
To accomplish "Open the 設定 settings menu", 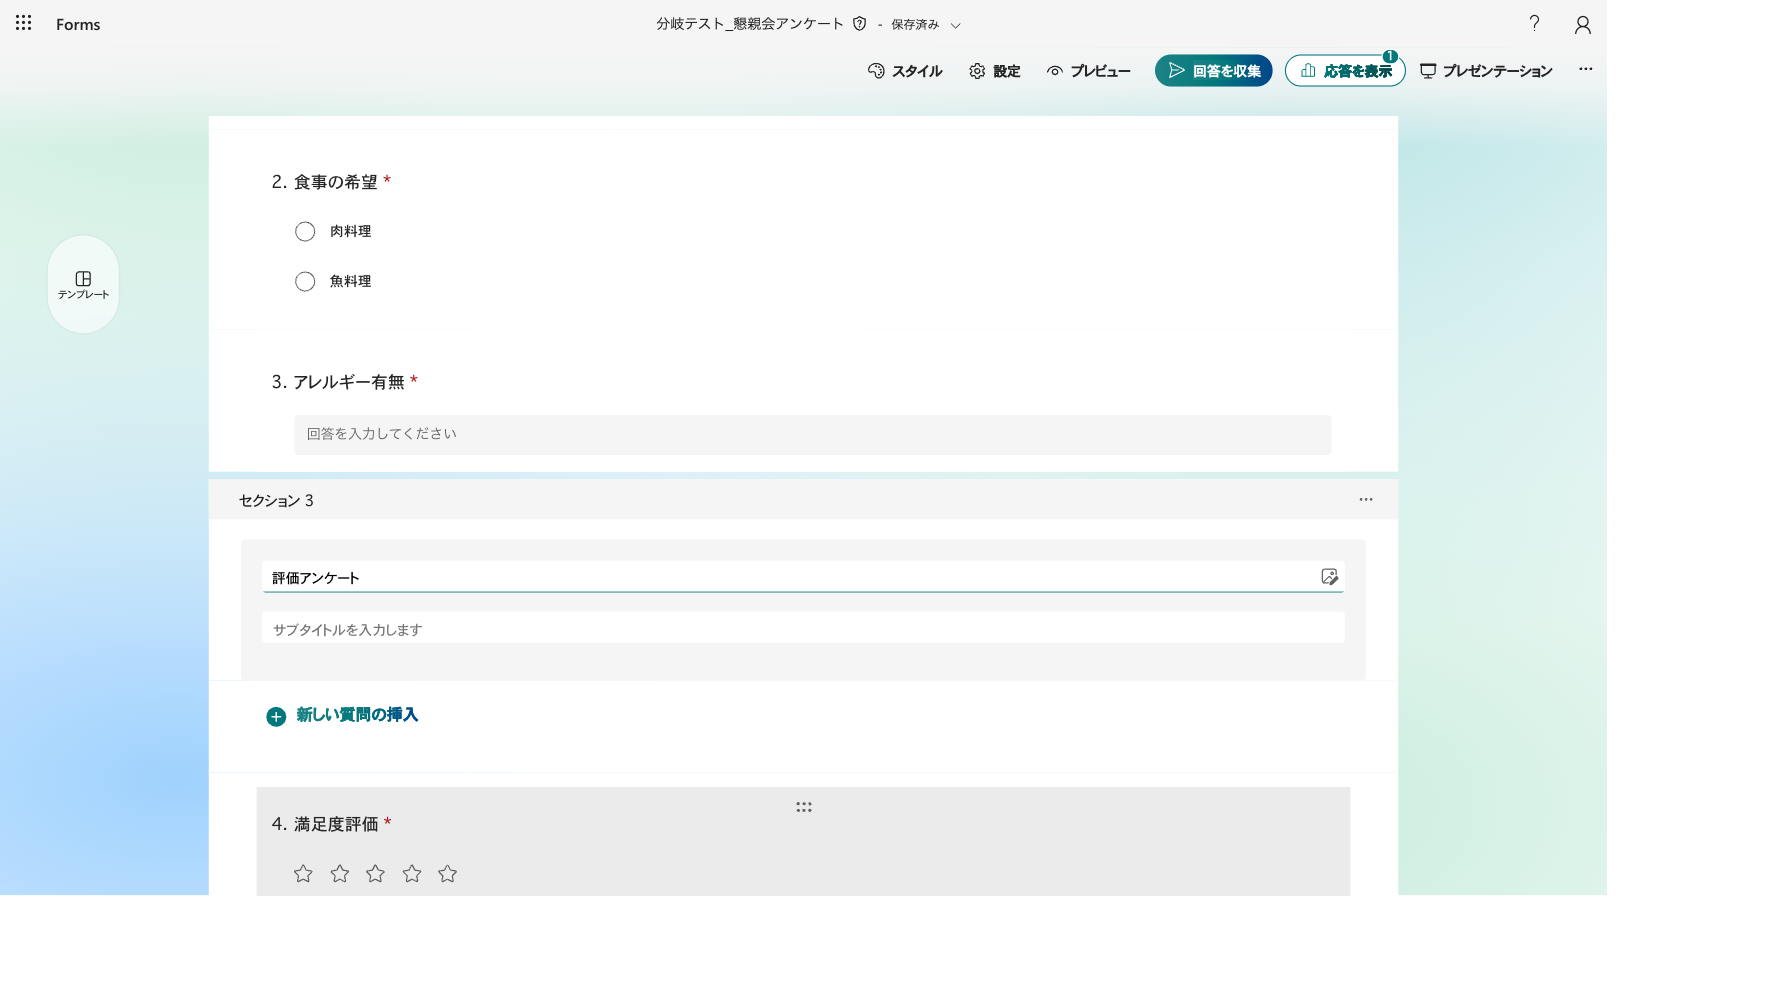I will 994,71.
